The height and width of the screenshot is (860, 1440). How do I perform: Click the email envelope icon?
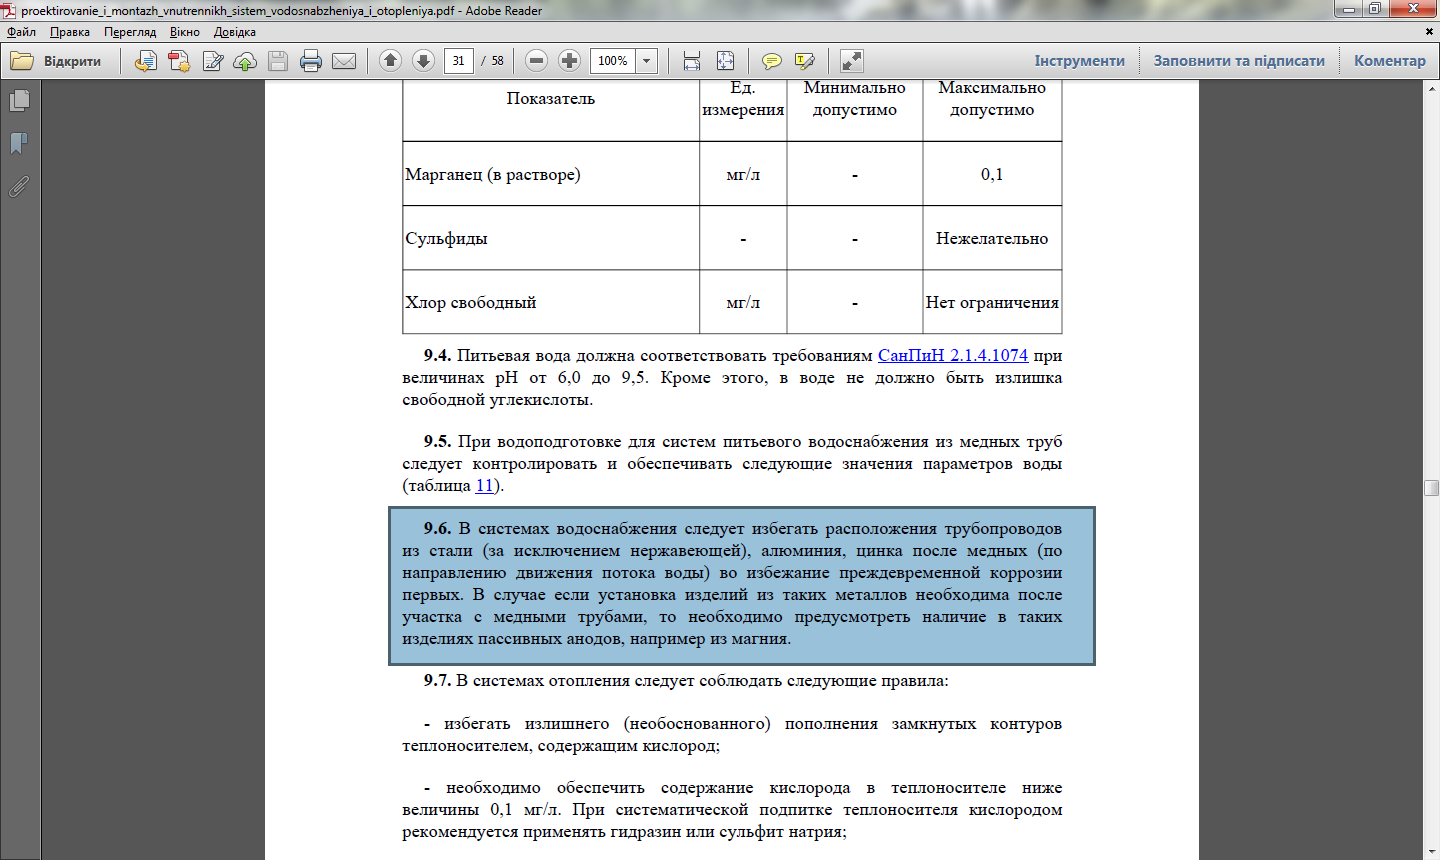(x=344, y=61)
